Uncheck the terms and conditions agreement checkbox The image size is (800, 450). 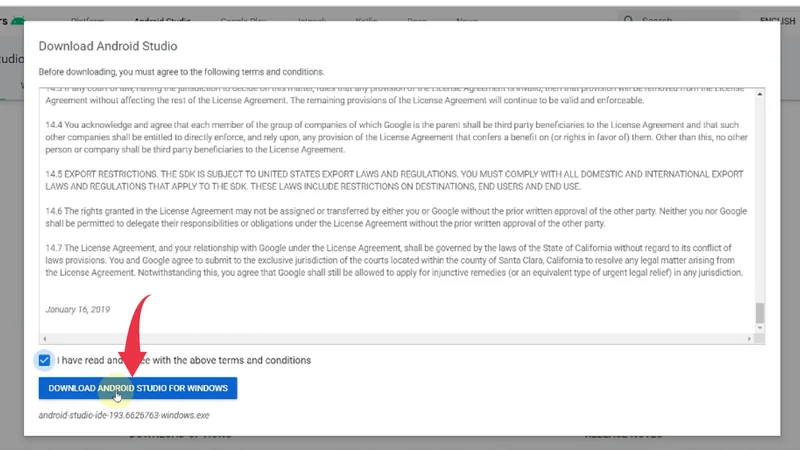[44, 360]
